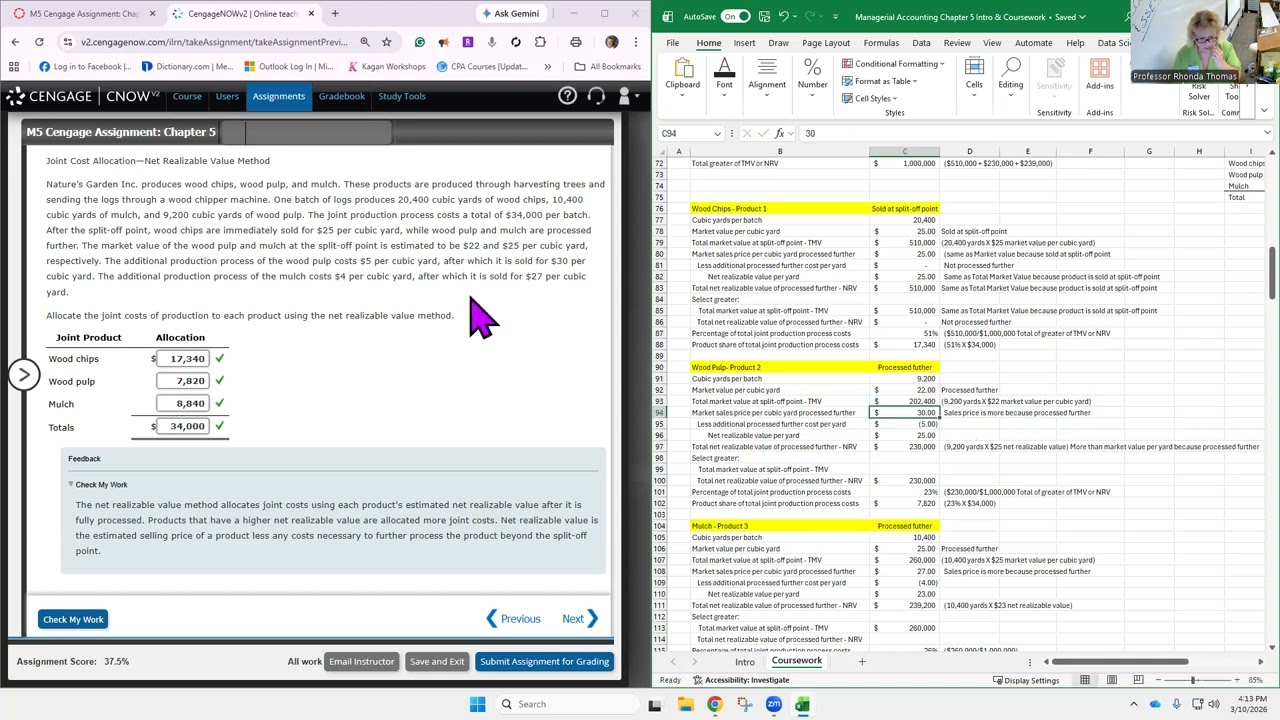
Task: Switch to the Intro worksheet tab
Action: click(x=745, y=662)
